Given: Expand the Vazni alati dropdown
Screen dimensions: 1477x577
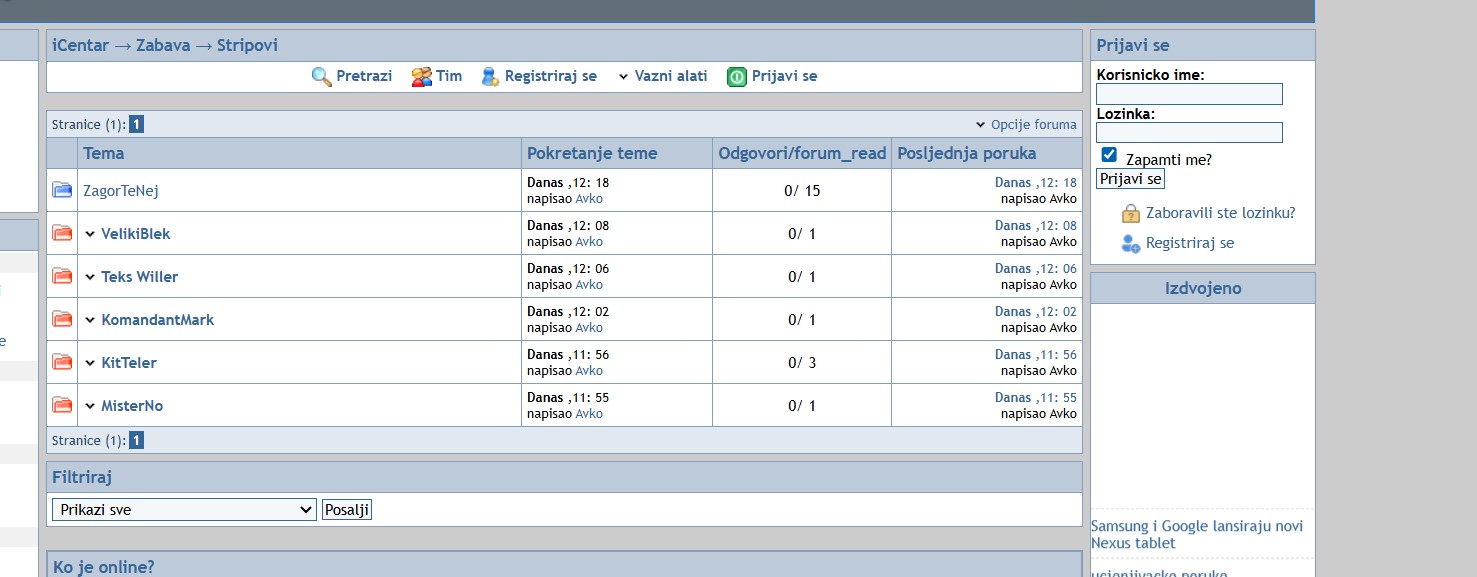Looking at the screenshot, I should coord(662,76).
